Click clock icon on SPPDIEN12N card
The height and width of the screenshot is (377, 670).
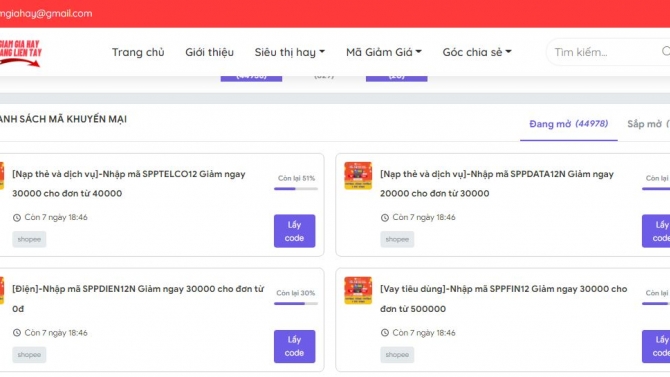17,333
